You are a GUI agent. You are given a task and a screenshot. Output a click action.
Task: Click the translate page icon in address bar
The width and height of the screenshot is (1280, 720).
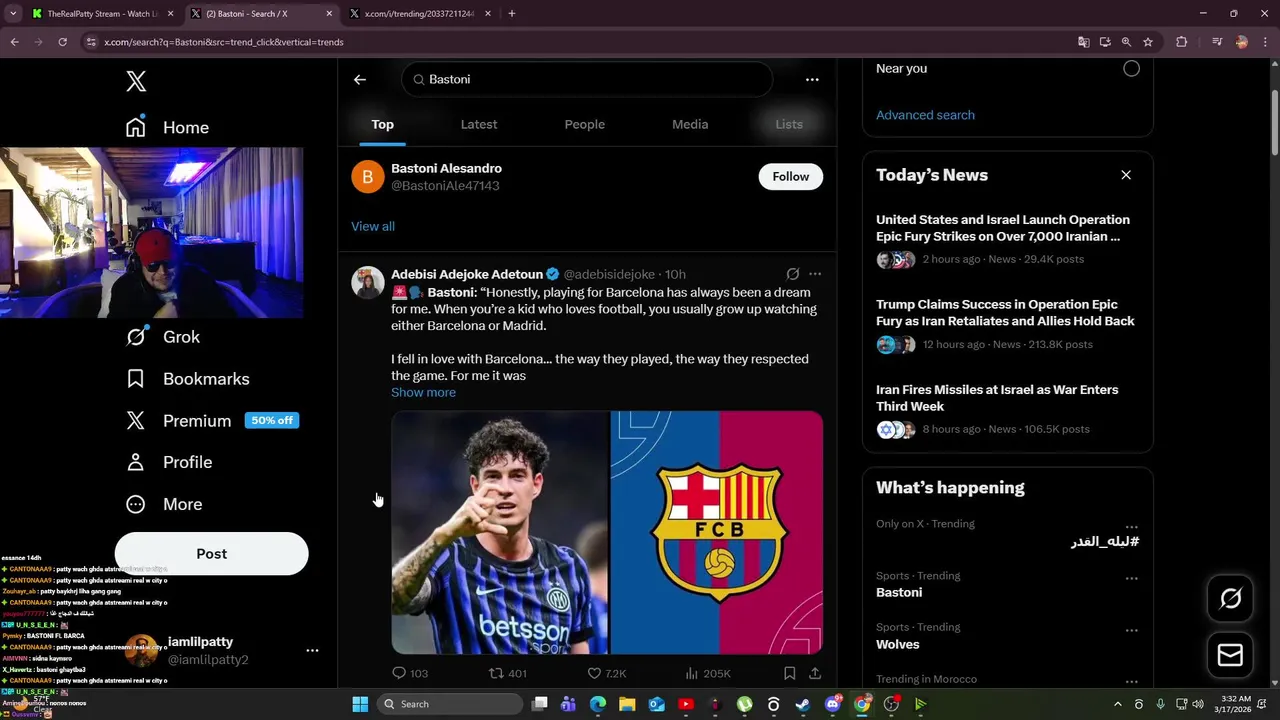[1084, 42]
